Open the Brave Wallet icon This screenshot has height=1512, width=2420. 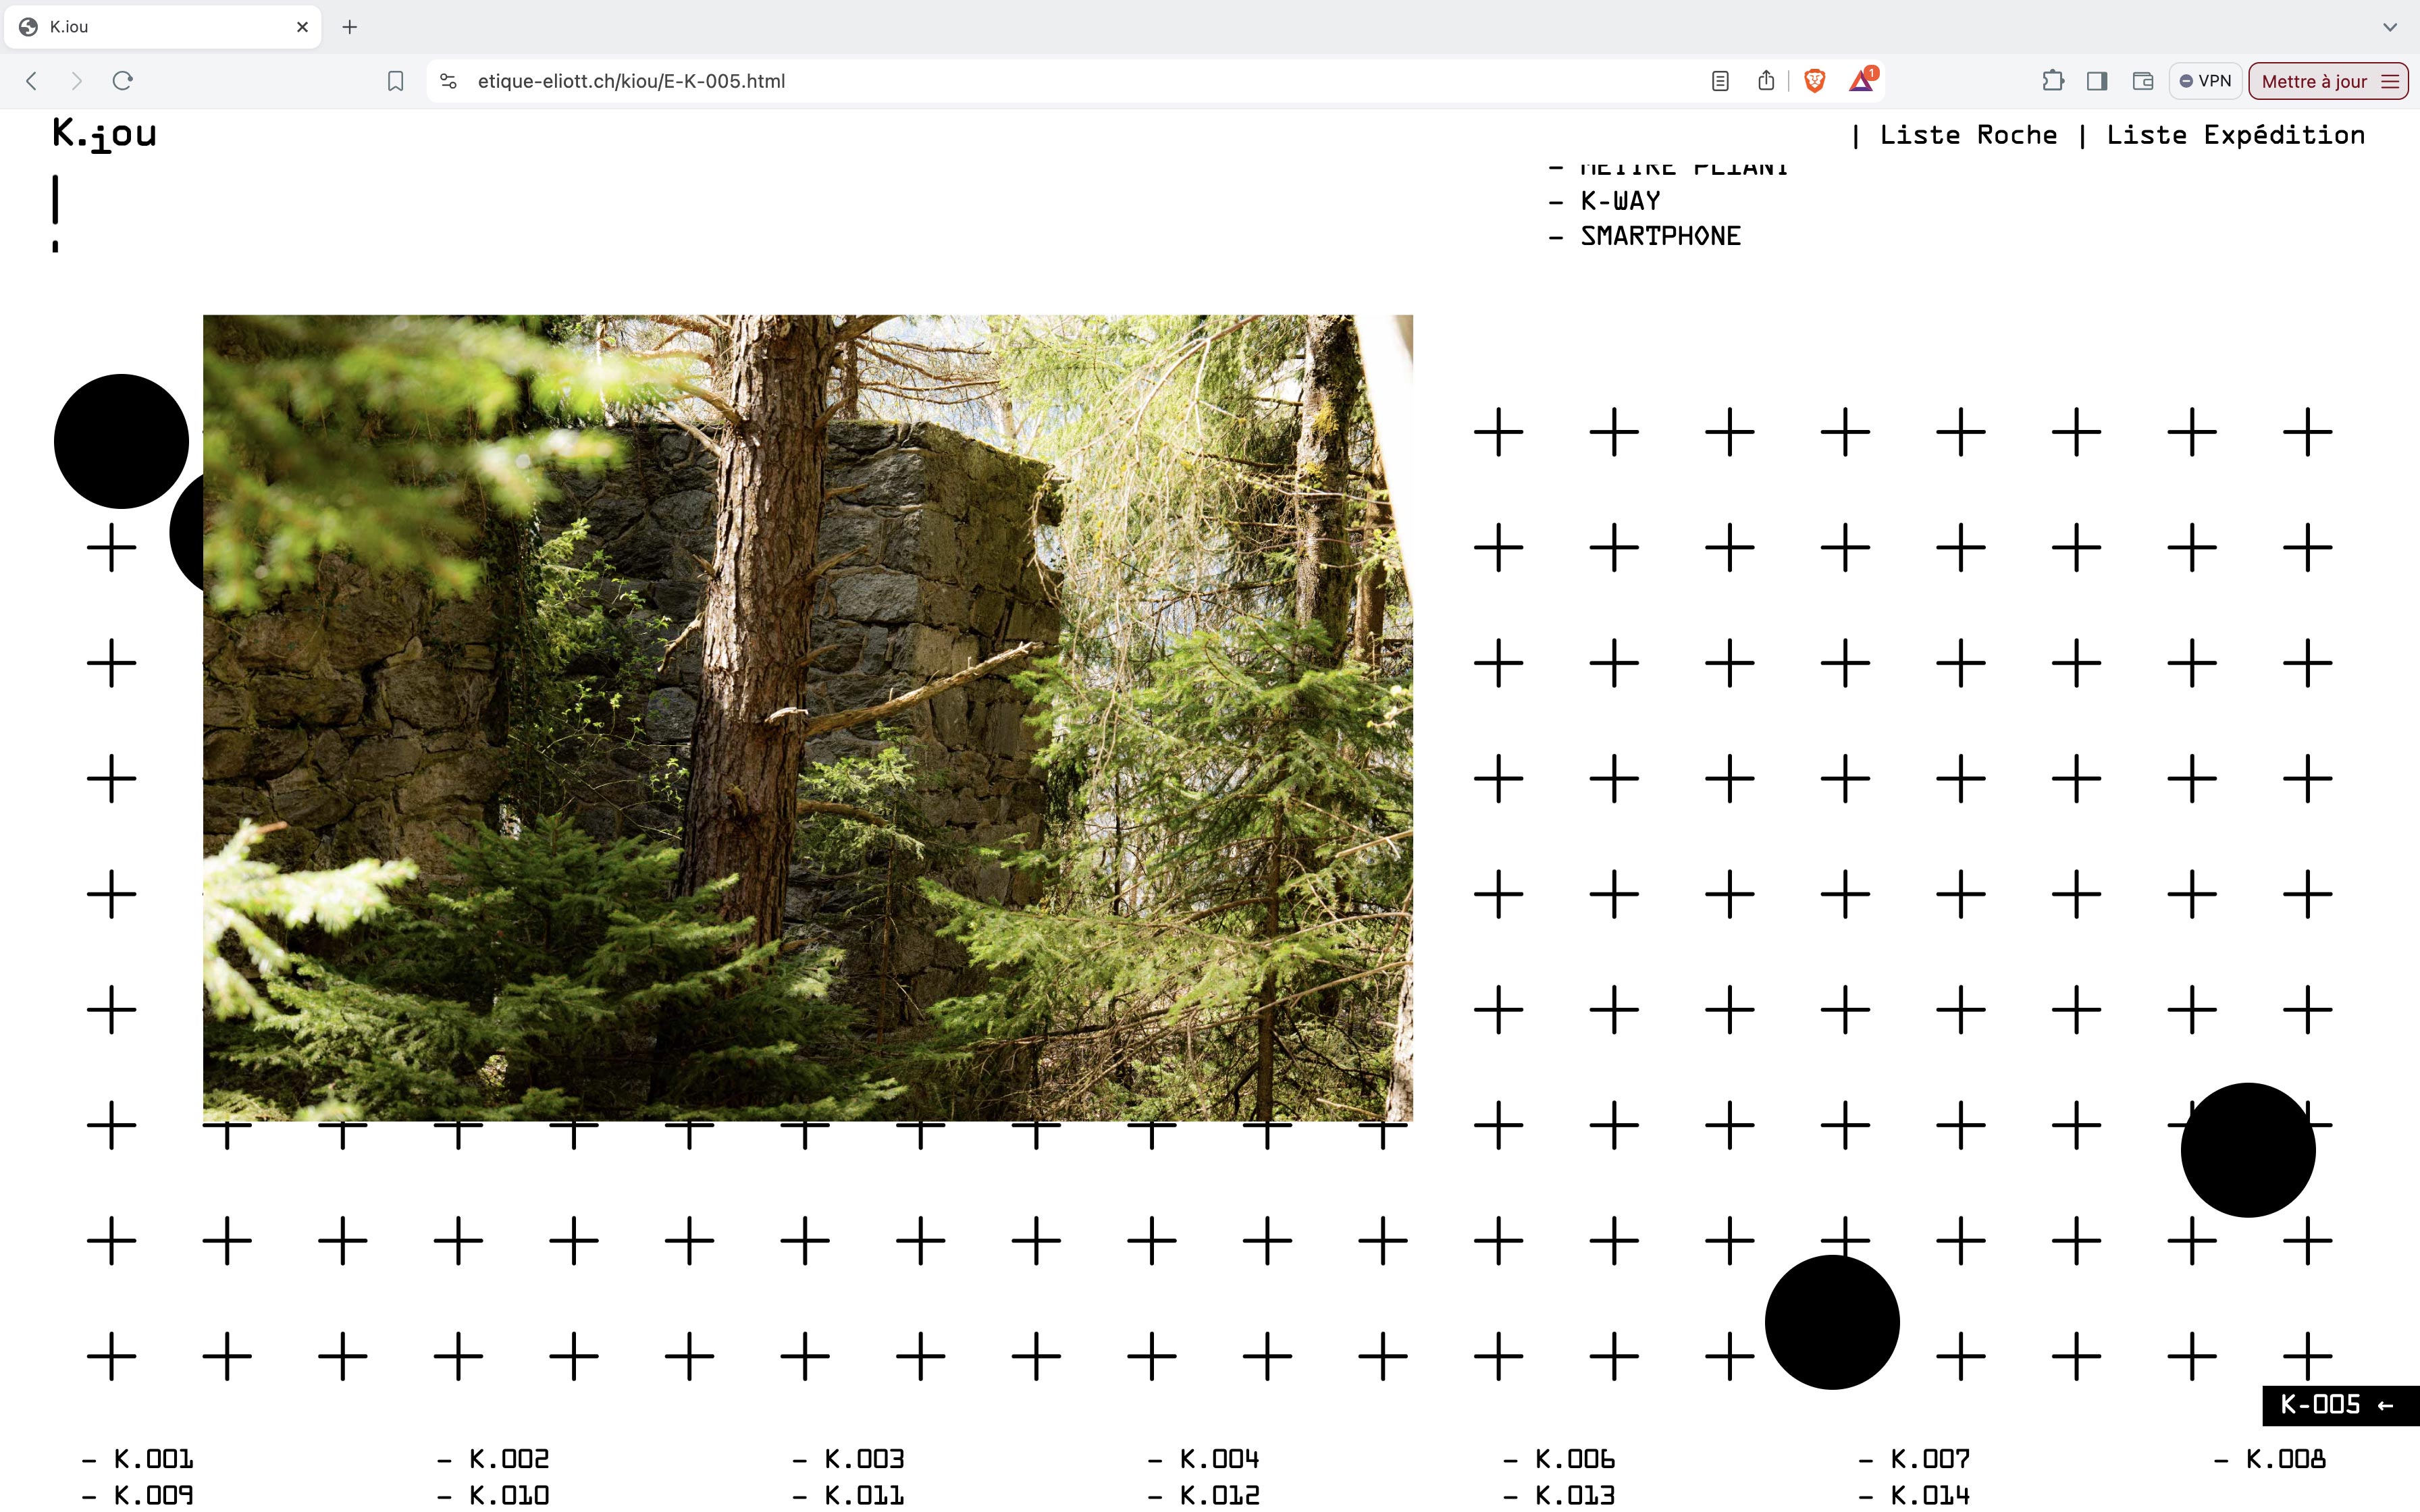(2142, 81)
